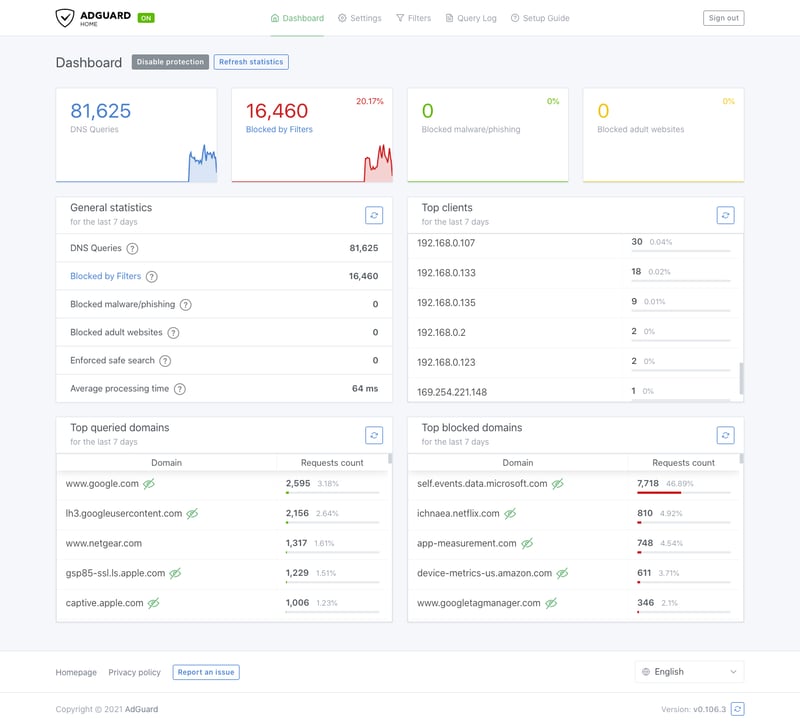Go to the Setup Guide page

tap(540, 18)
